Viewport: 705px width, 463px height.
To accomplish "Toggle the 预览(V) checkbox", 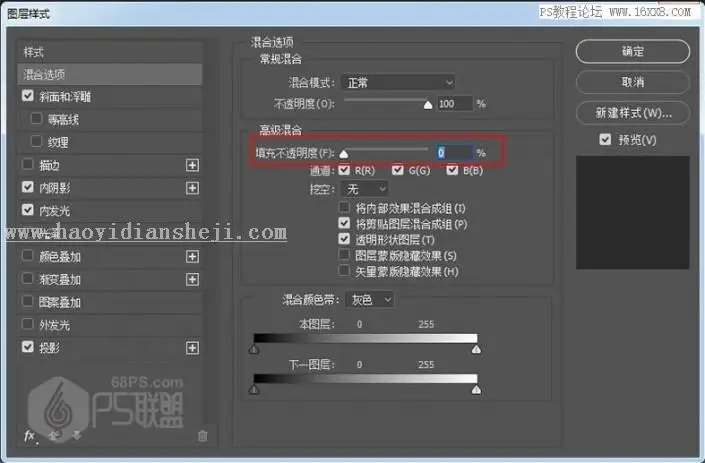I will 605,139.
